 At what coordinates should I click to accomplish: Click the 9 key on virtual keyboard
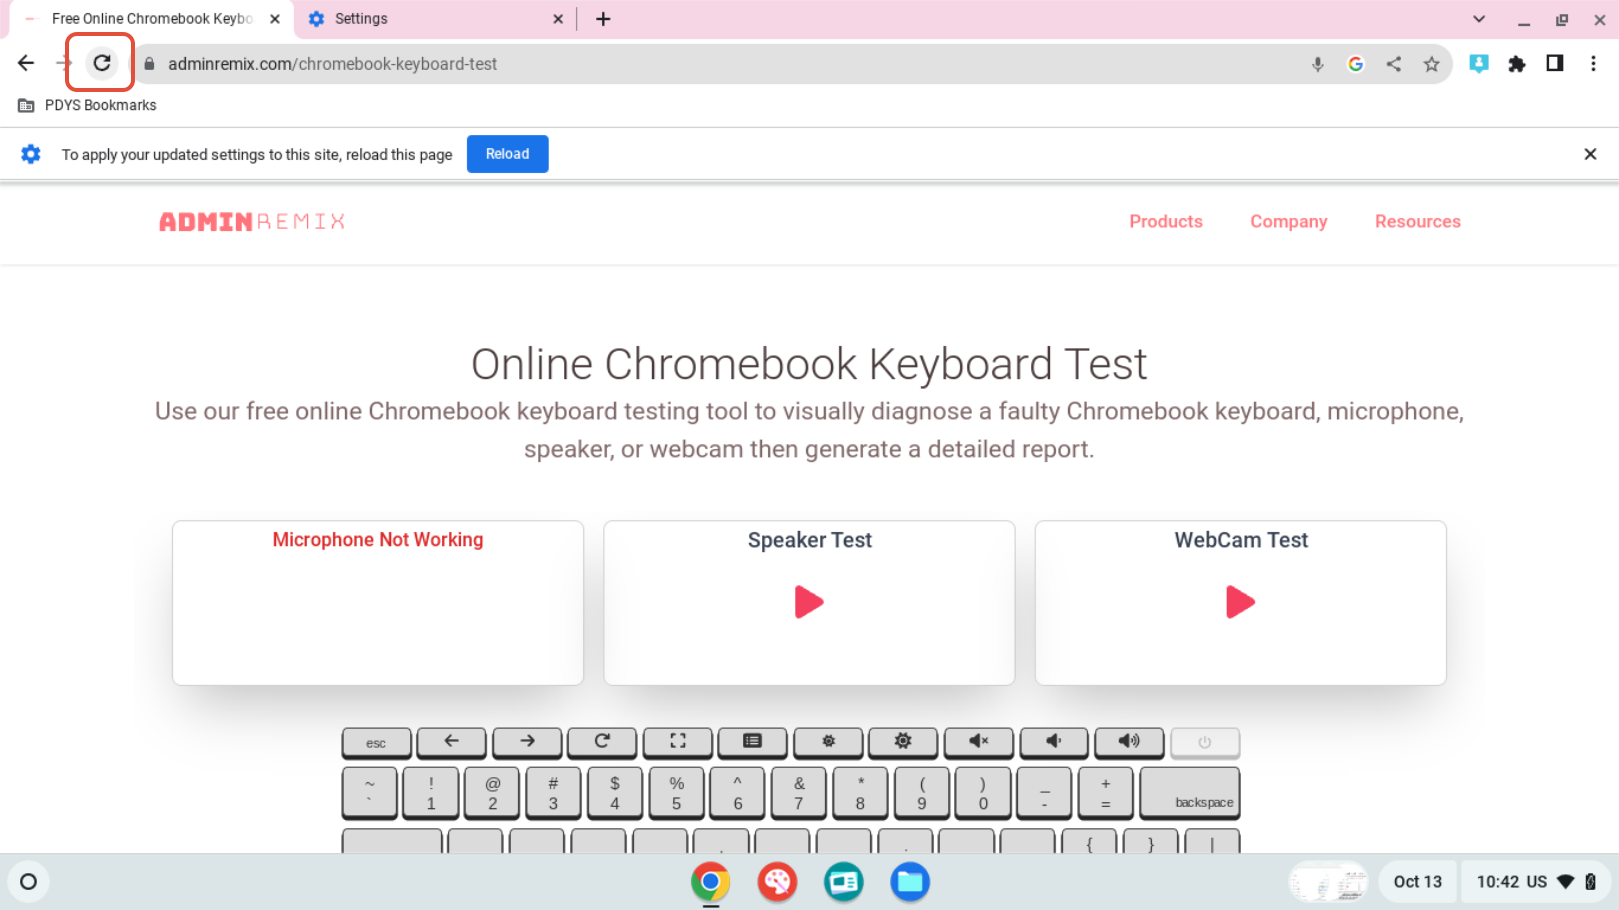922,793
